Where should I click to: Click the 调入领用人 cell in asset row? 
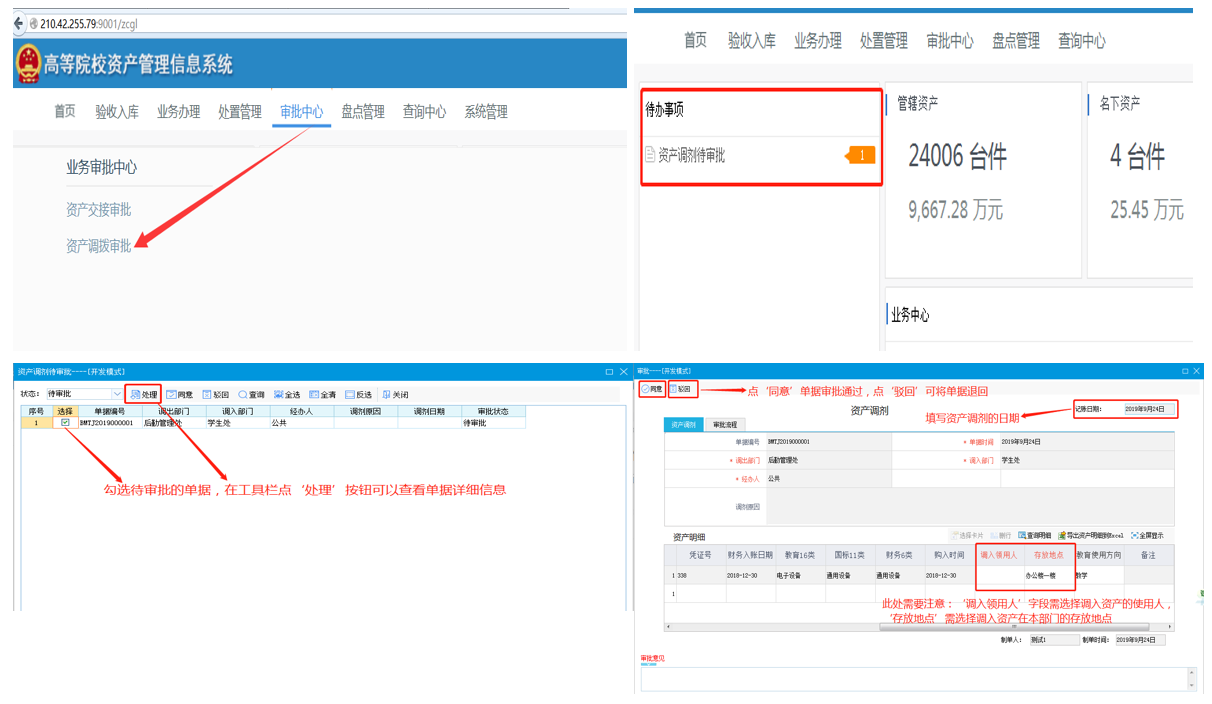[998, 576]
